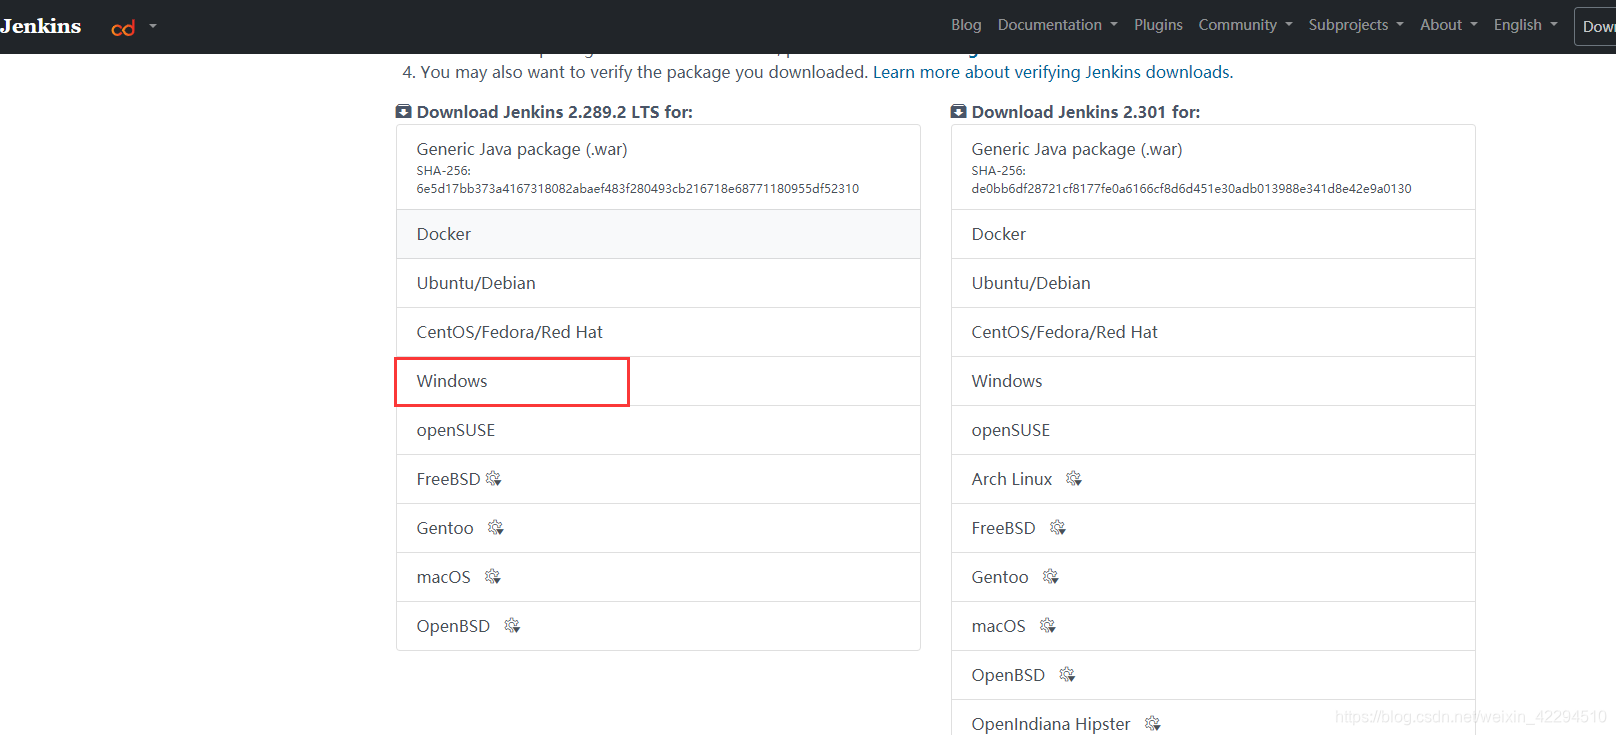Open the Blog link in the navbar
1616x735 pixels.
coord(966,25)
